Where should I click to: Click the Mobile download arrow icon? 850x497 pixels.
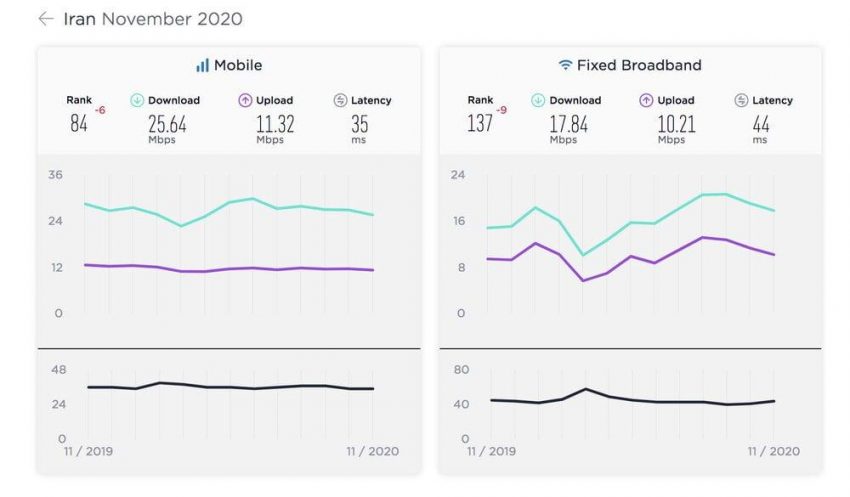click(x=137, y=100)
